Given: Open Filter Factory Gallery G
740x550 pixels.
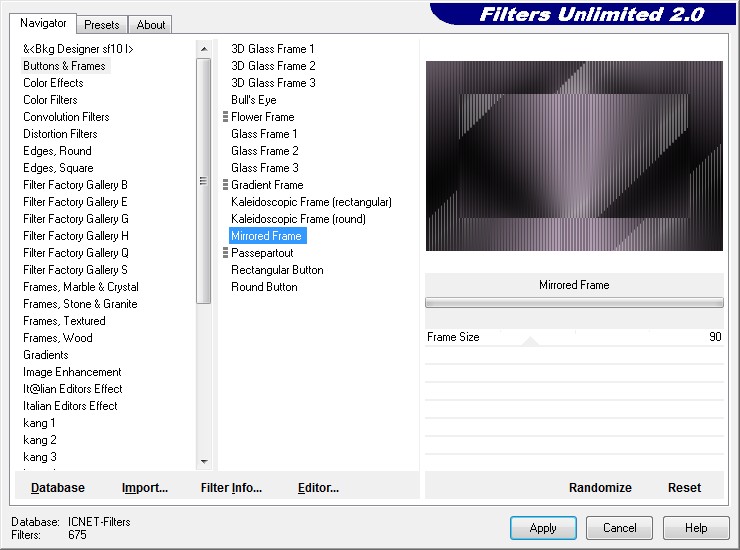Looking at the screenshot, I should [76, 219].
